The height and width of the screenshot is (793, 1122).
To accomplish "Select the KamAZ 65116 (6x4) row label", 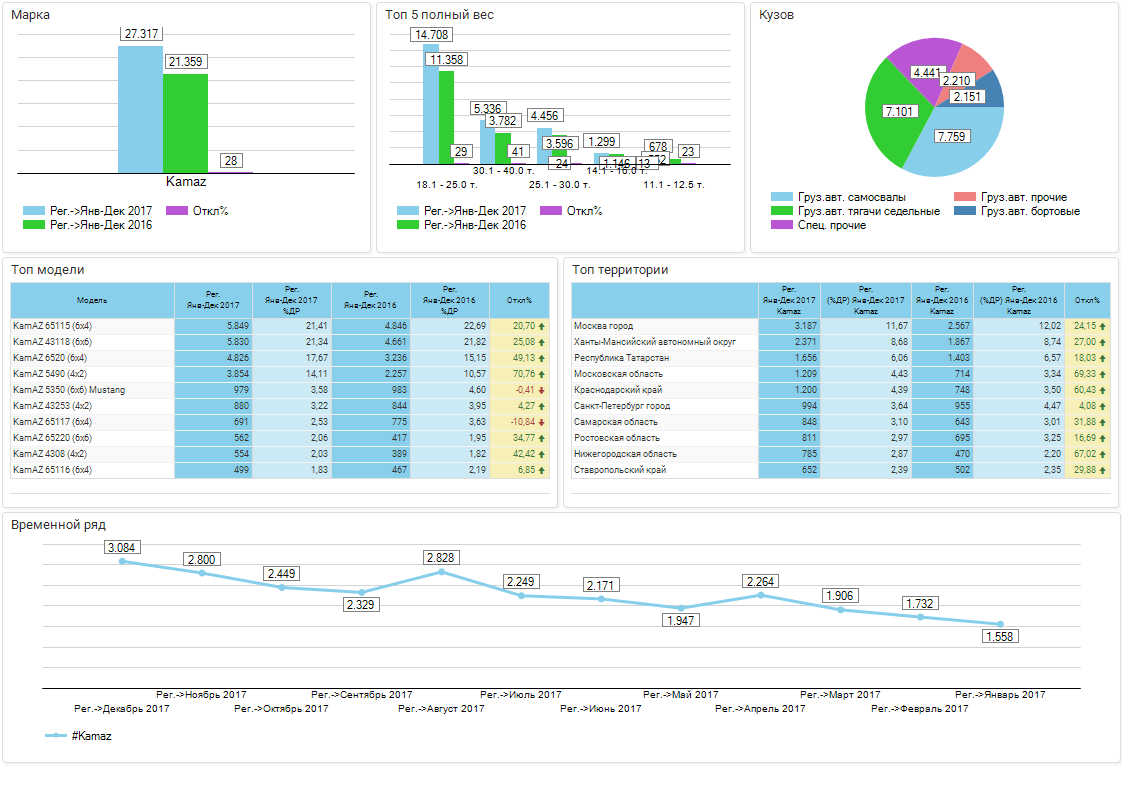I will [52, 470].
